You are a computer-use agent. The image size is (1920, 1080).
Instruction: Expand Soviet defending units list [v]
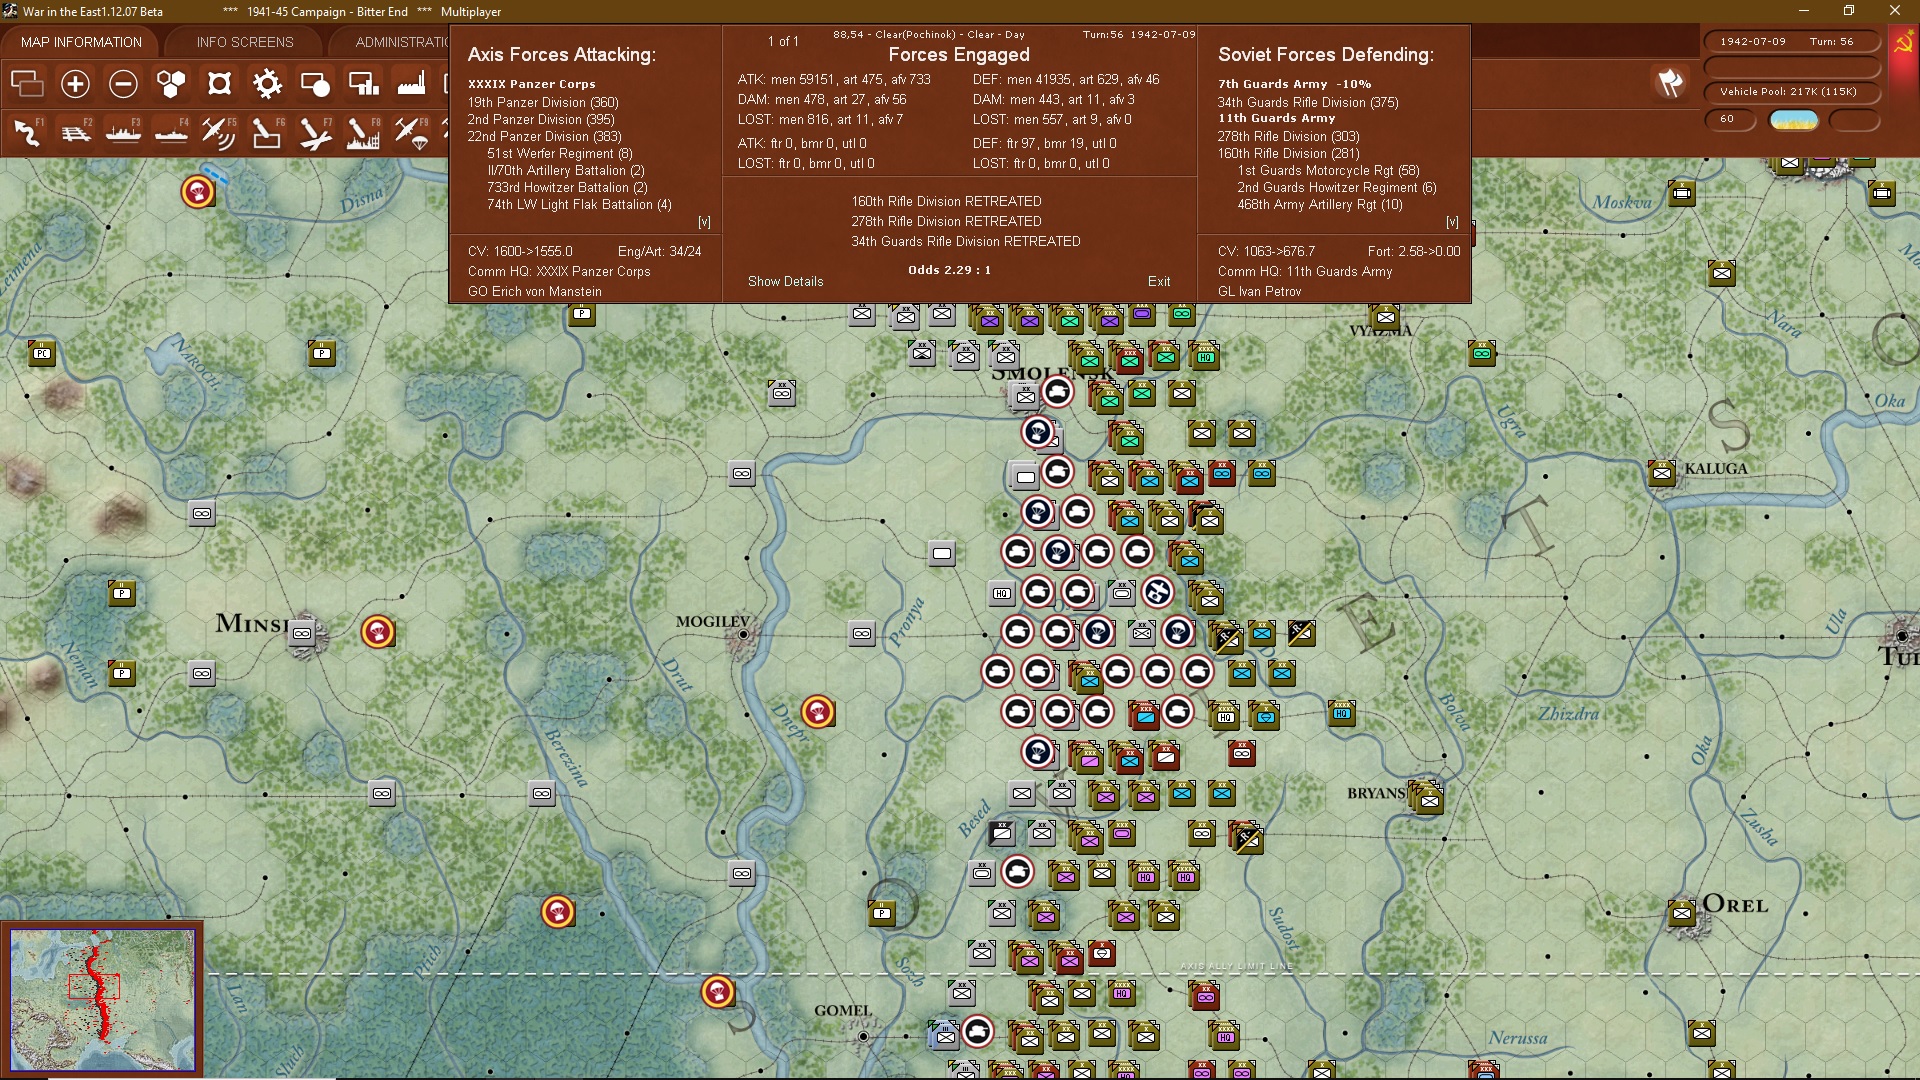tap(1452, 222)
